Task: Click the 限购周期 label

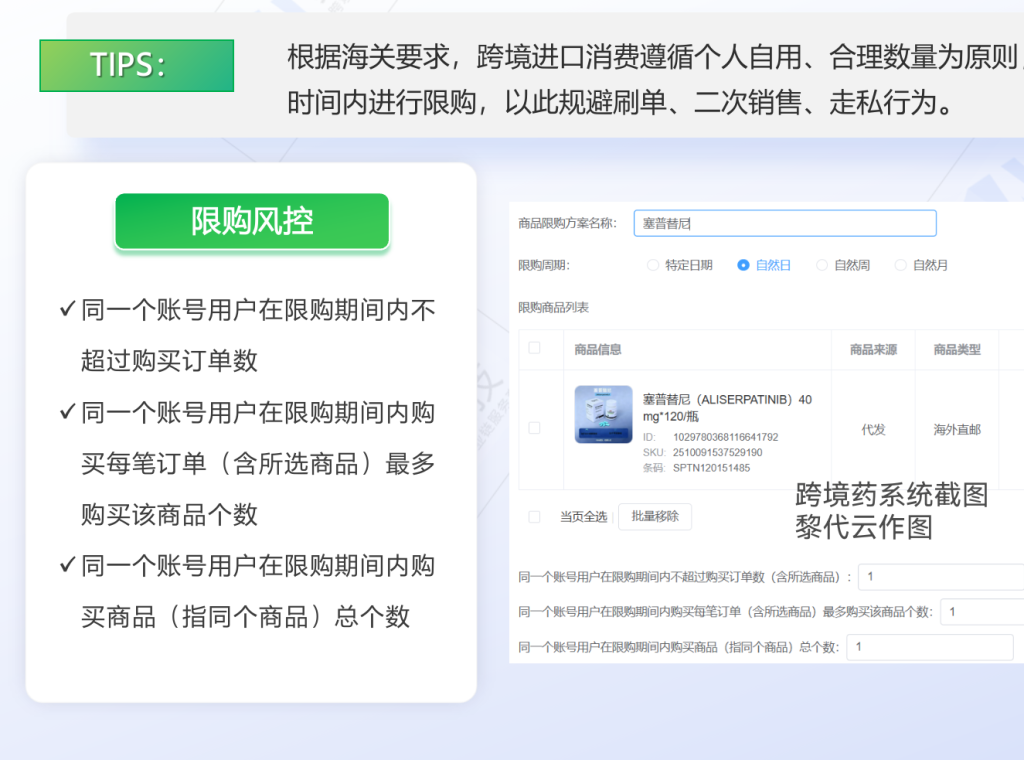Action: tap(544, 265)
